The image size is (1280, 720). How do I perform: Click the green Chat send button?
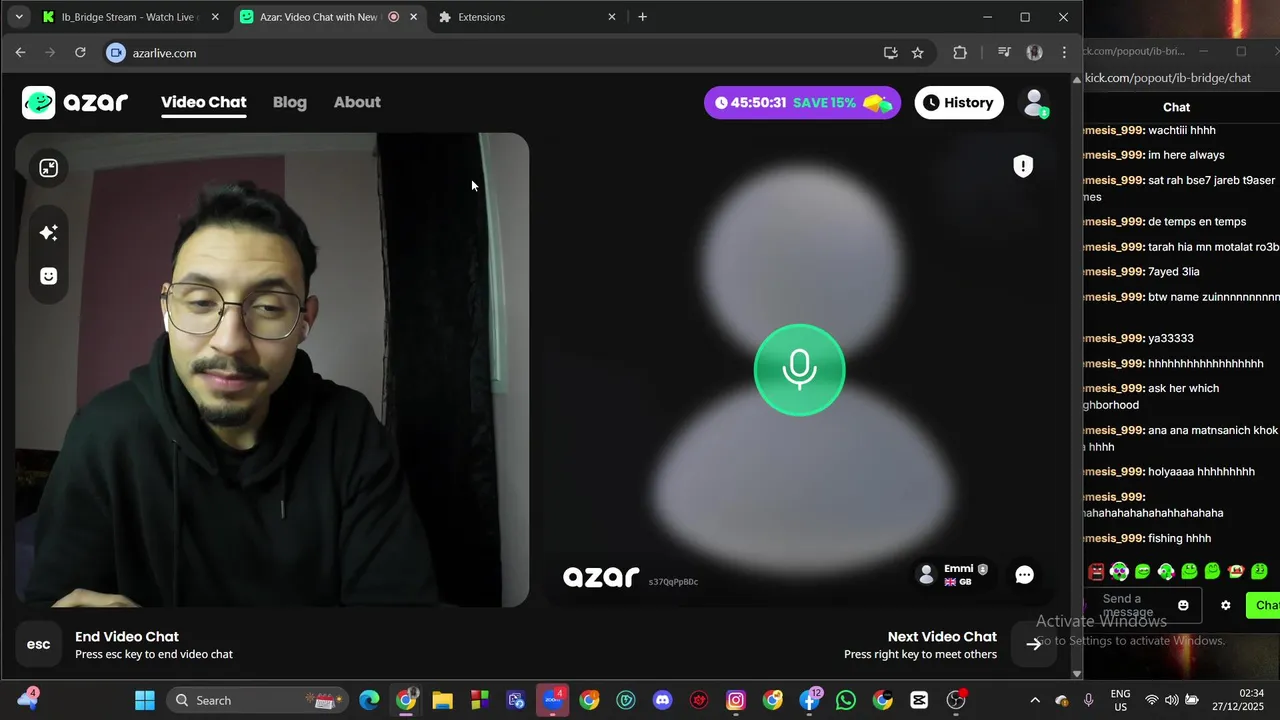click(x=1263, y=605)
